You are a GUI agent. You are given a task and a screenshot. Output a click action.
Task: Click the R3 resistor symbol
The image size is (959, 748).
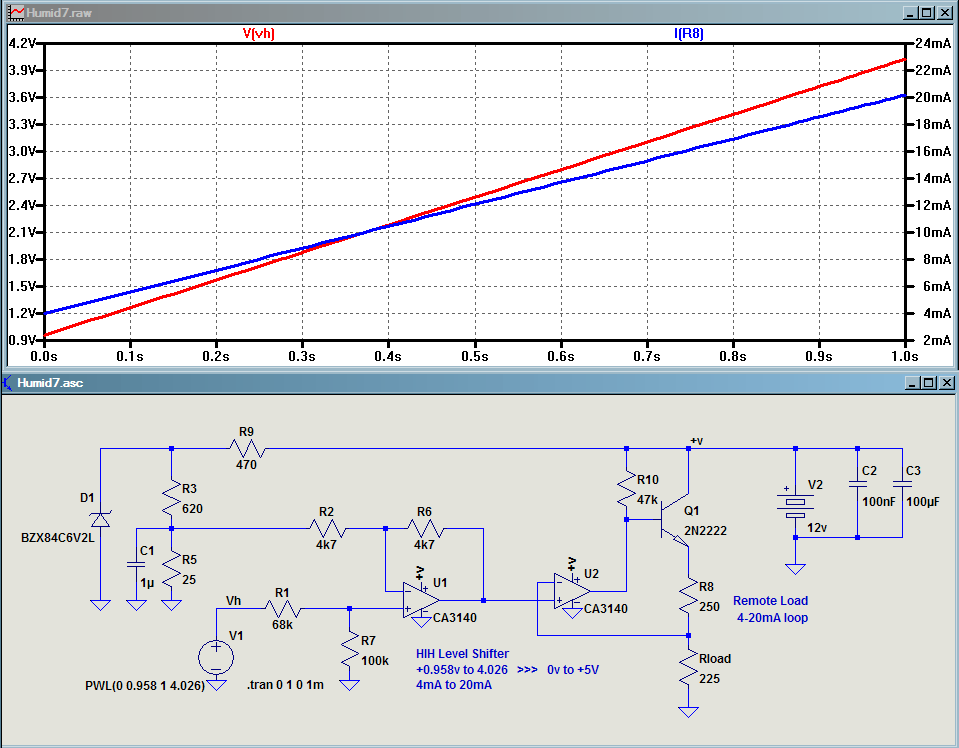171,499
